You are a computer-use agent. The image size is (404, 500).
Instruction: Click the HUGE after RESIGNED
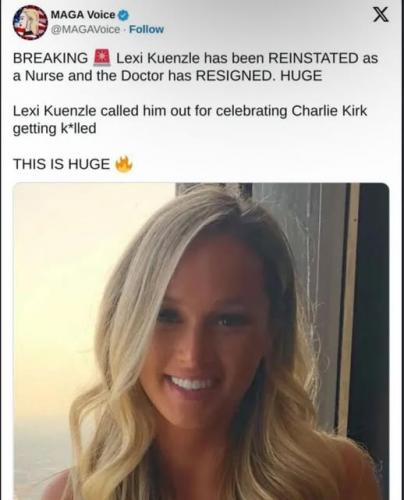tap(301, 76)
